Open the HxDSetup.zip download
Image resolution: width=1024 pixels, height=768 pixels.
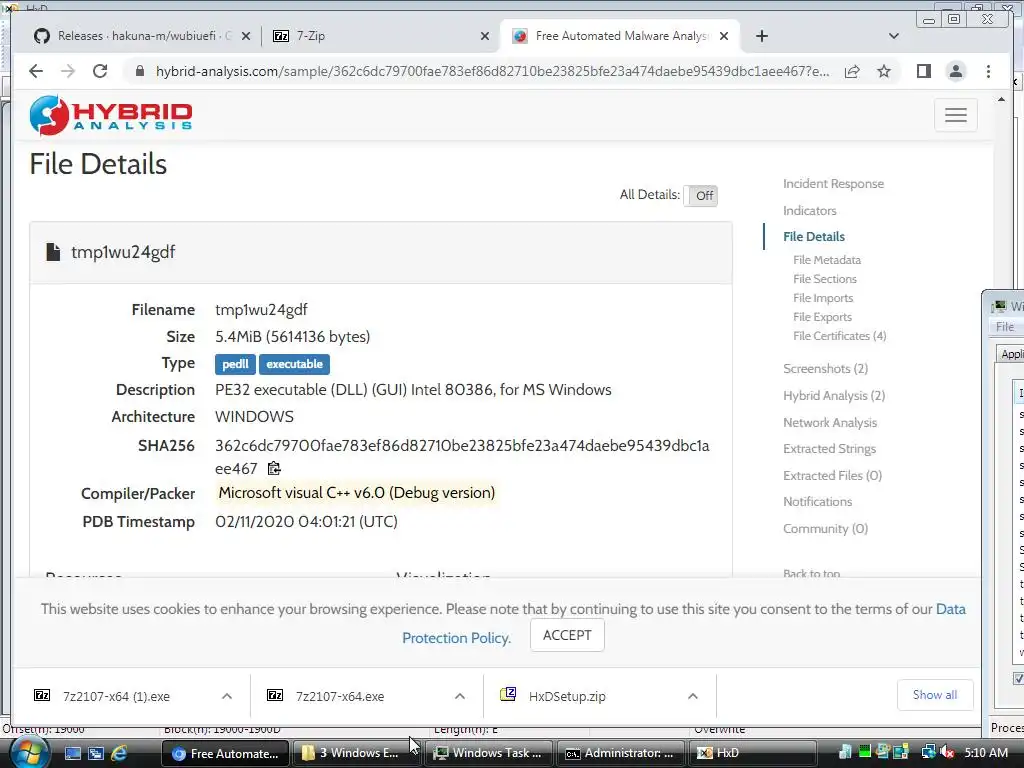(567, 696)
